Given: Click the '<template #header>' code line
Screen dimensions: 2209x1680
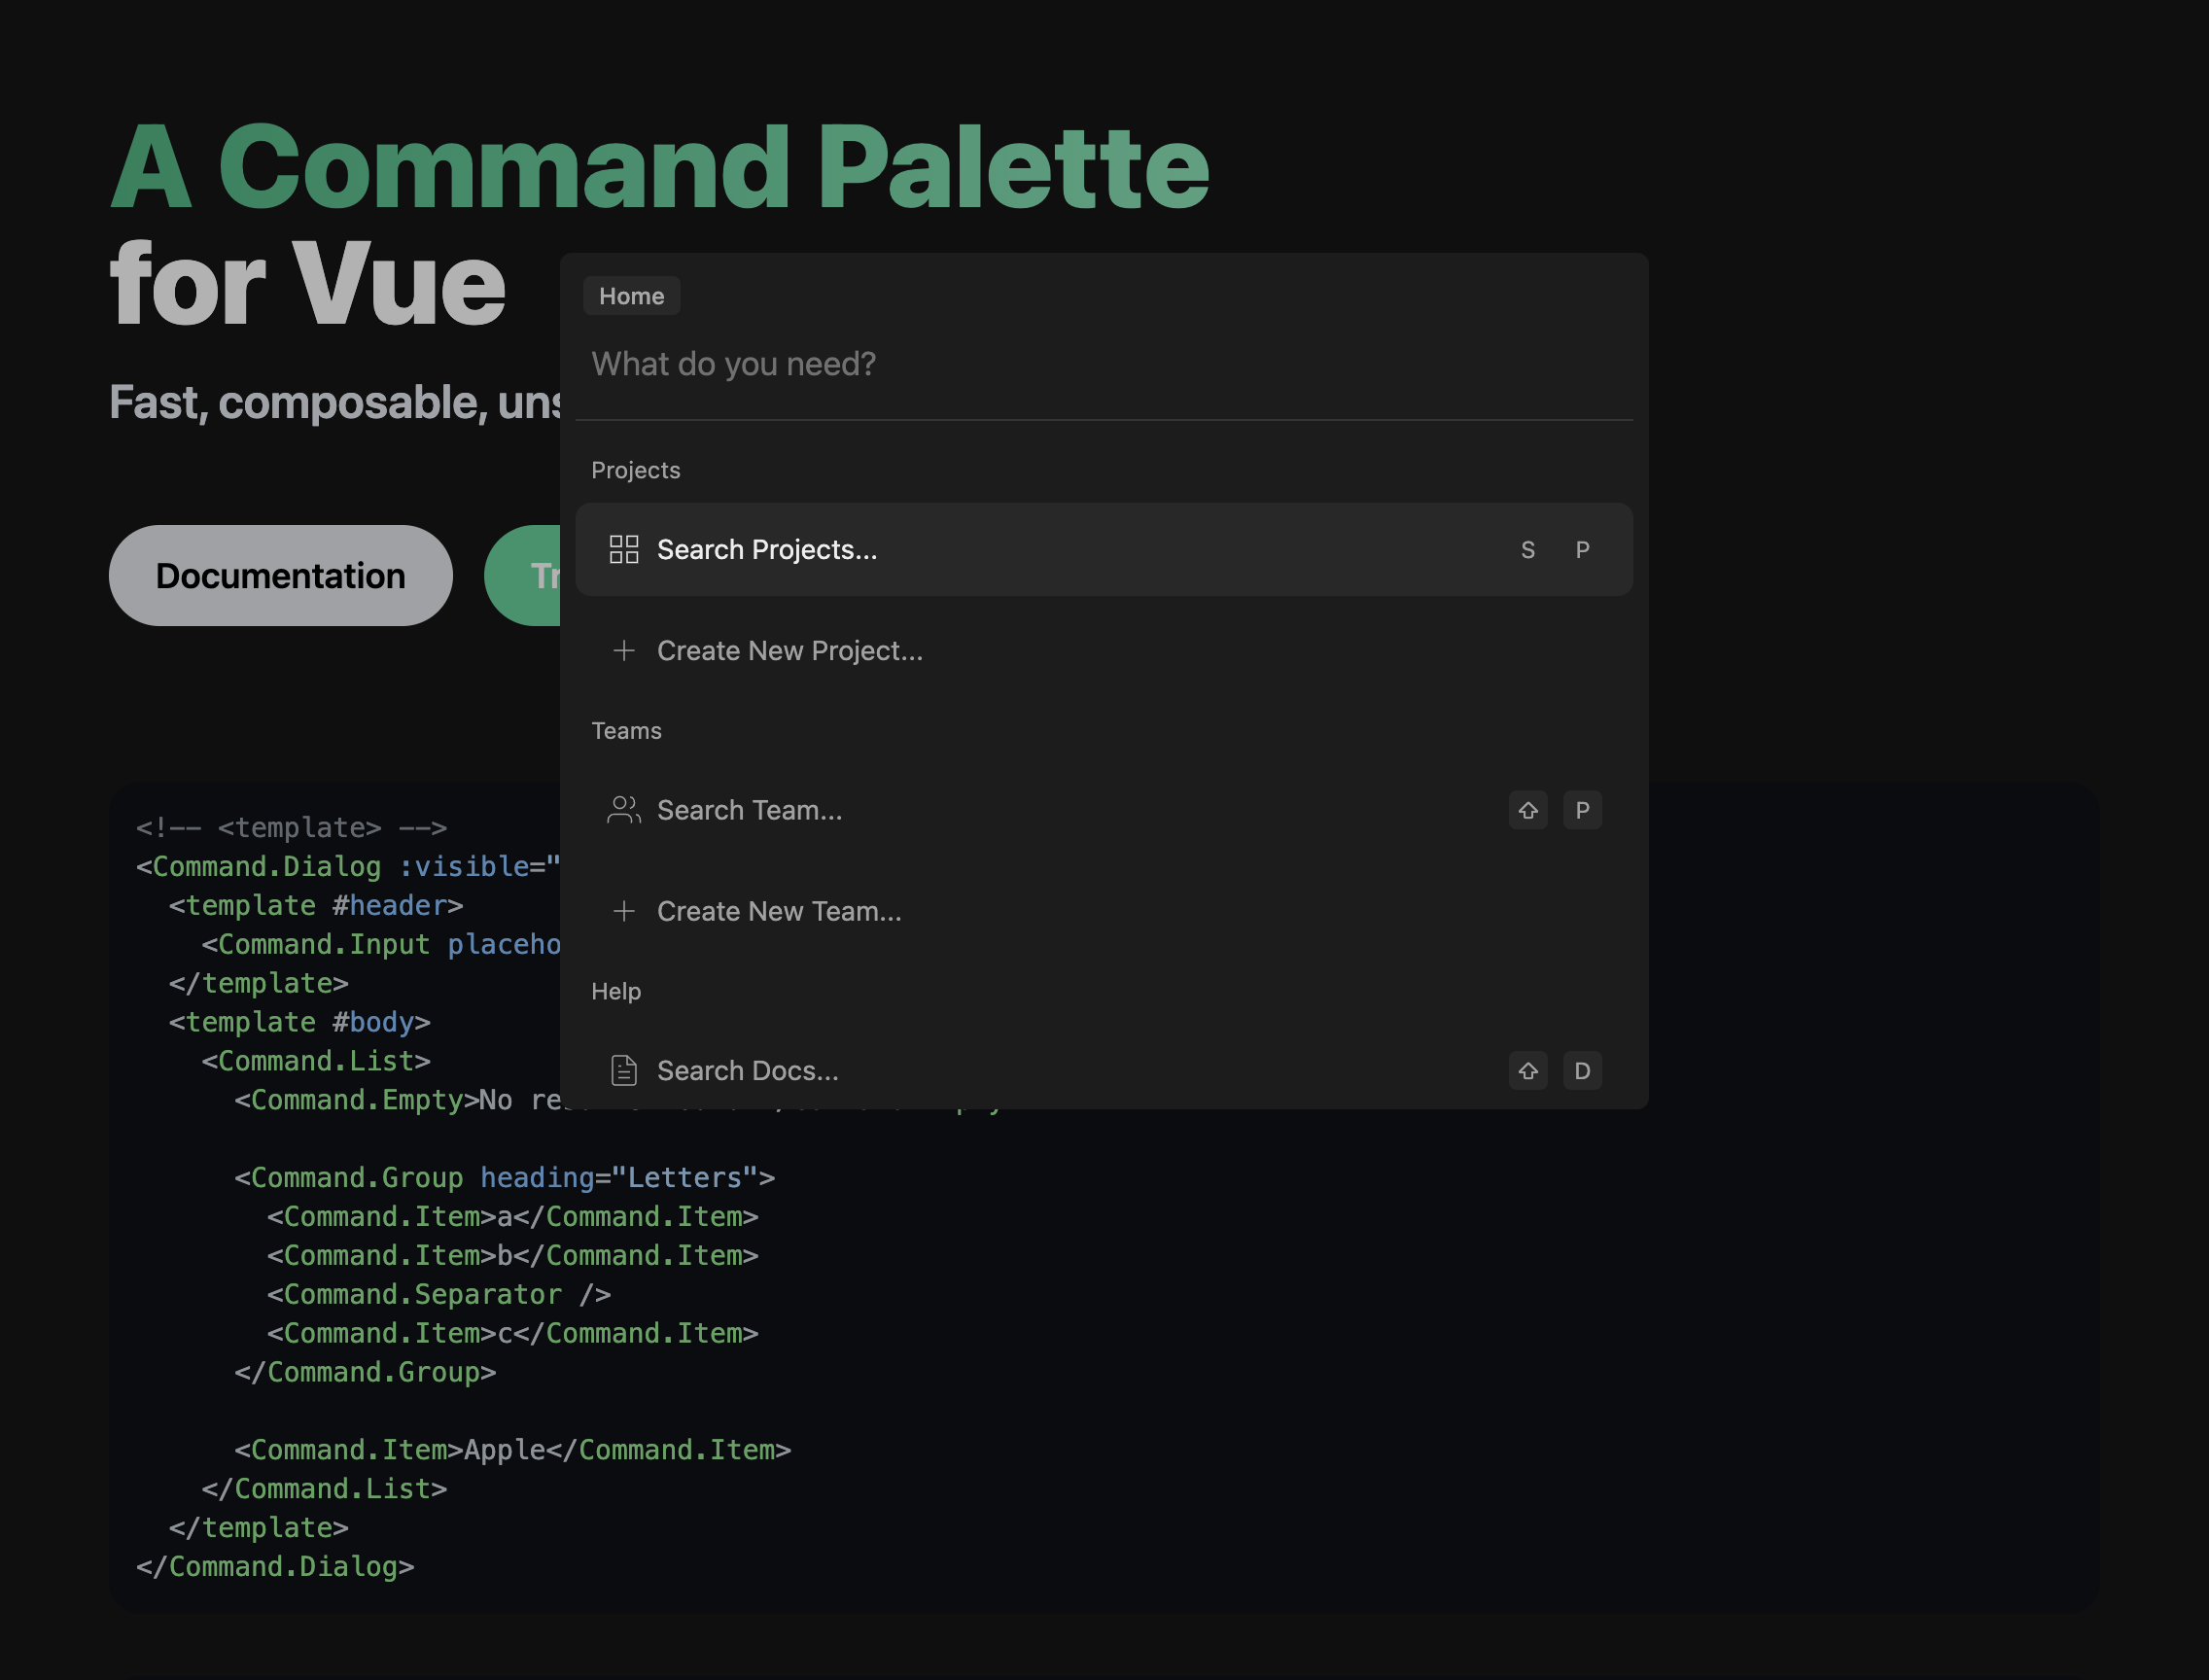Looking at the screenshot, I should pos(316,906).
